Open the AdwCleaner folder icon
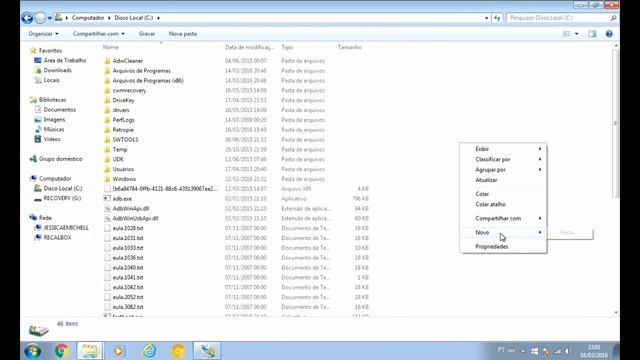640x360 pixels. coord(107,61)
